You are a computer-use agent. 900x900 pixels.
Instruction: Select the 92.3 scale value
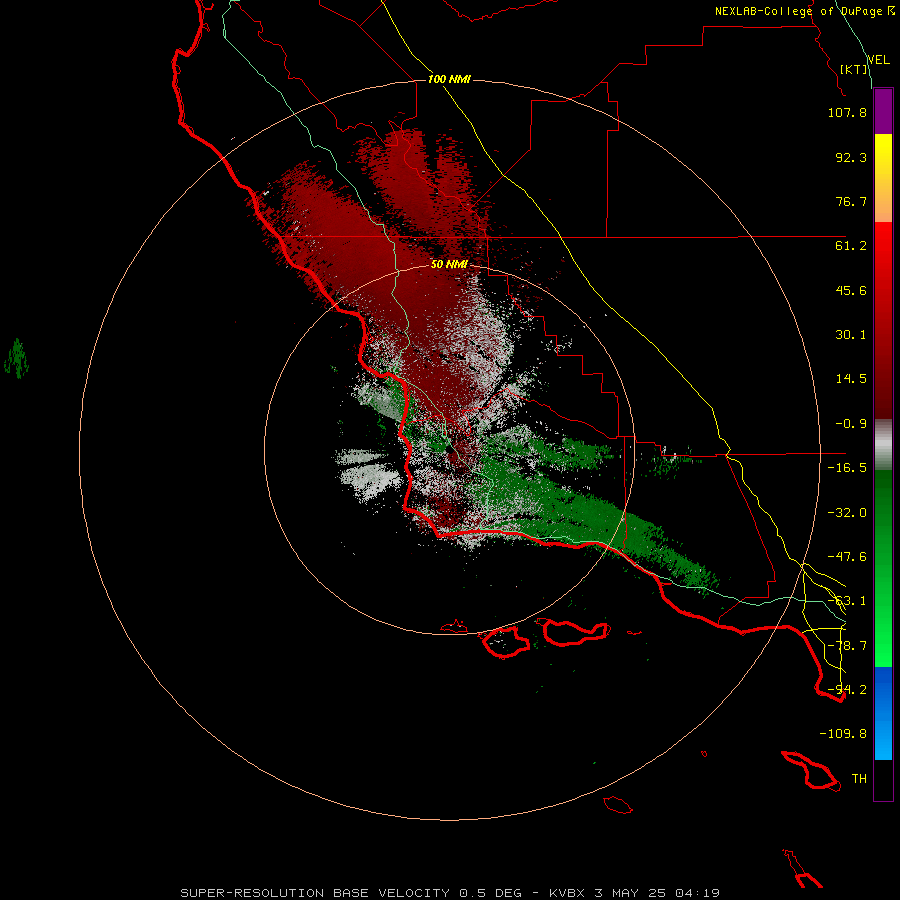(851, 157)
